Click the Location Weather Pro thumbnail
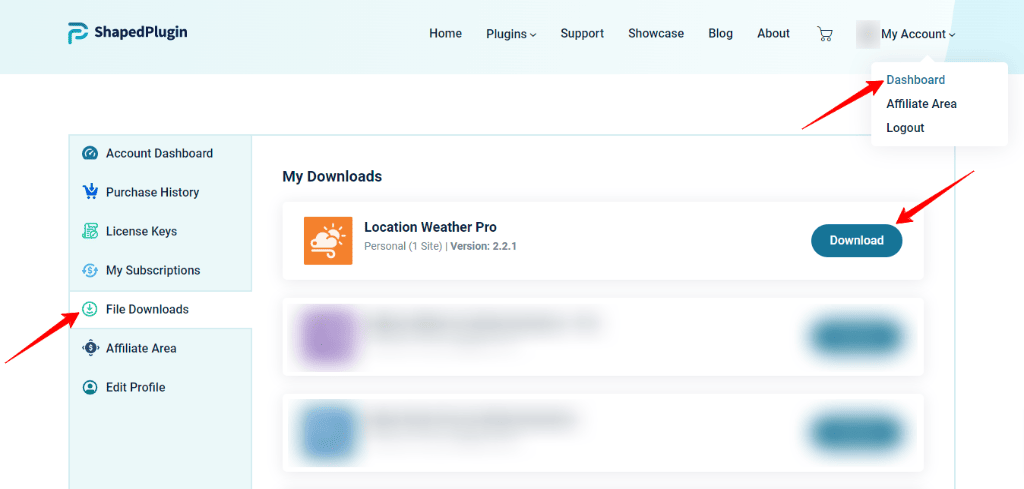Image resolution: width=1024 pixels, height=489 pixels. pyautogui.click(x=328, y=240)
